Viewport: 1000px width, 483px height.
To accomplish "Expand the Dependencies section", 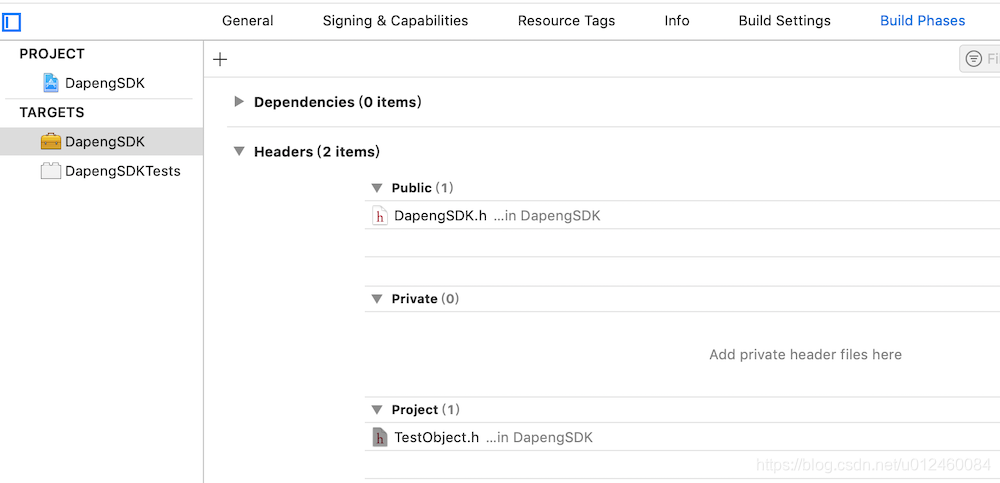I will 239,102.
